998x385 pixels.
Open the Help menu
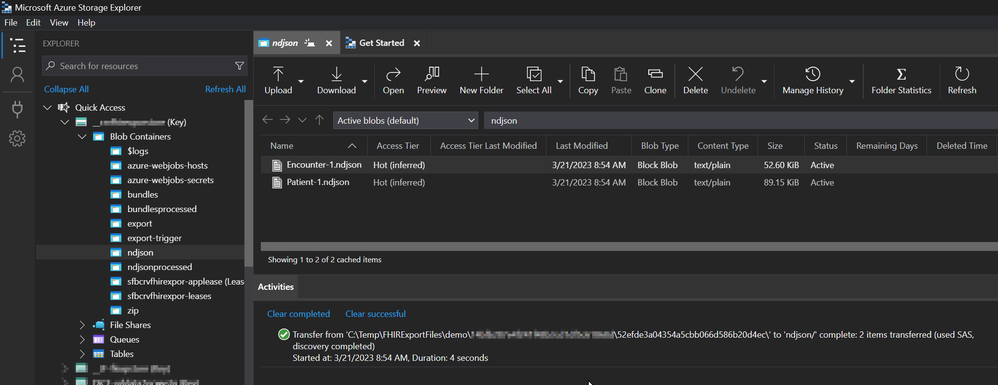(87, 22)
